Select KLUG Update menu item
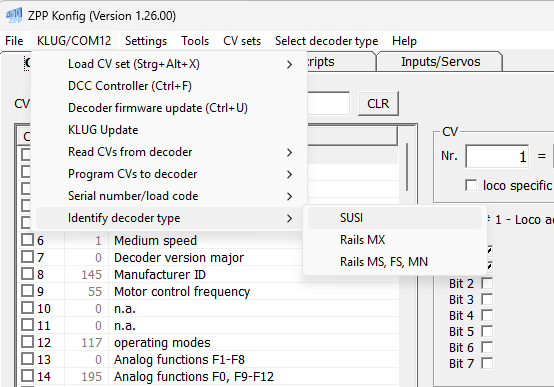Viewport: 554px width, 387px height. click(x=169, y=130)
